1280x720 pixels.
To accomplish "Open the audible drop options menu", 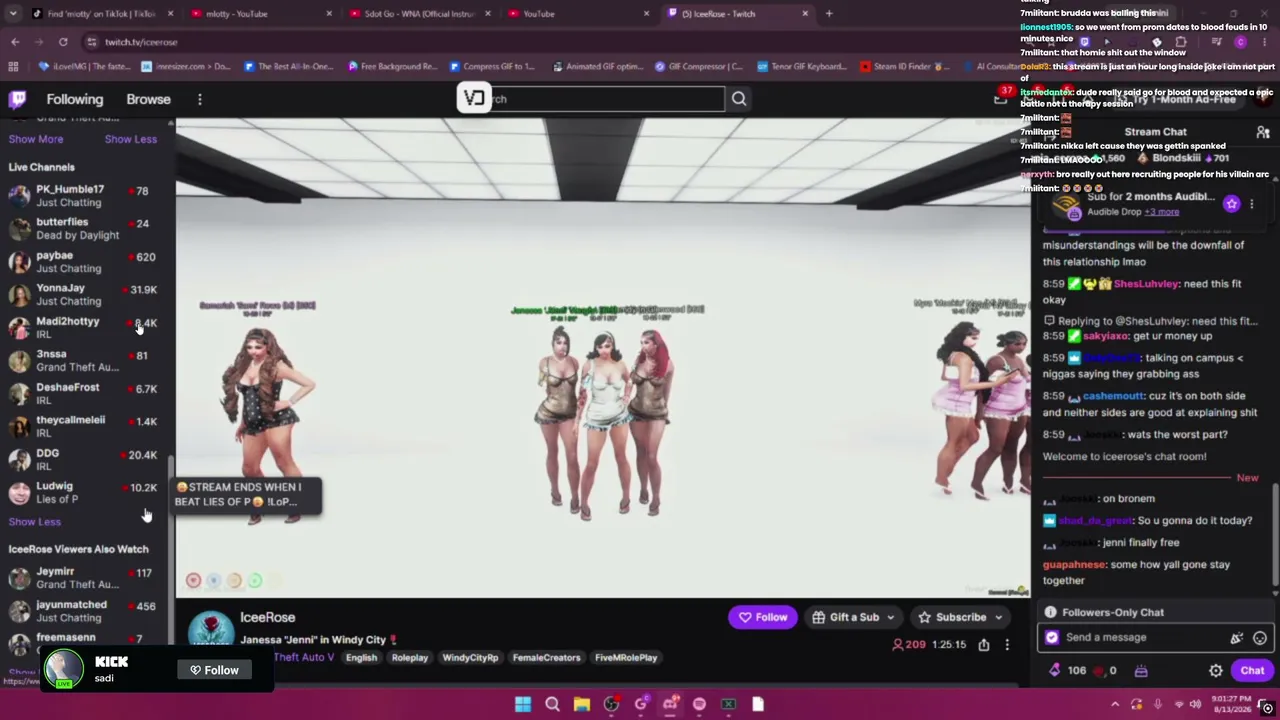I will tap(1251, 204).
